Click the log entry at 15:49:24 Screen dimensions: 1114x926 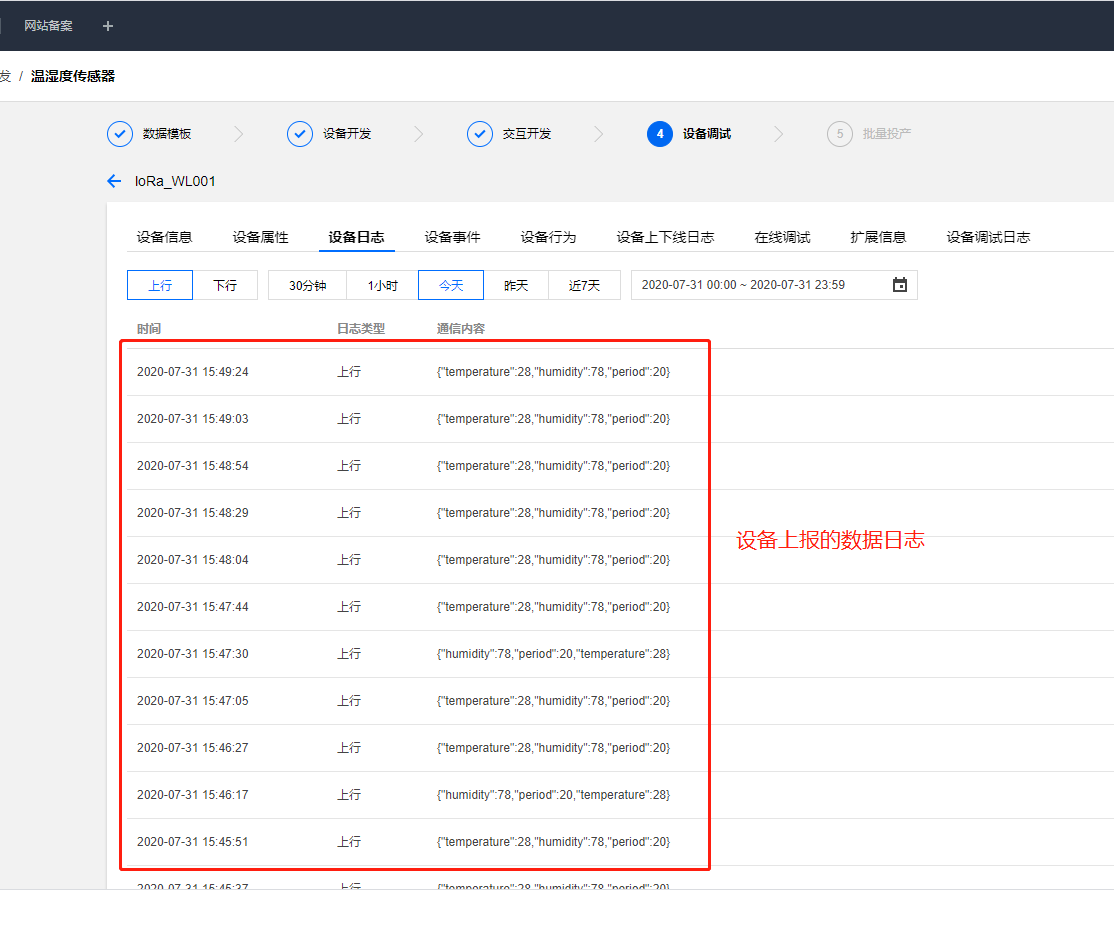(x=418, y=372)
